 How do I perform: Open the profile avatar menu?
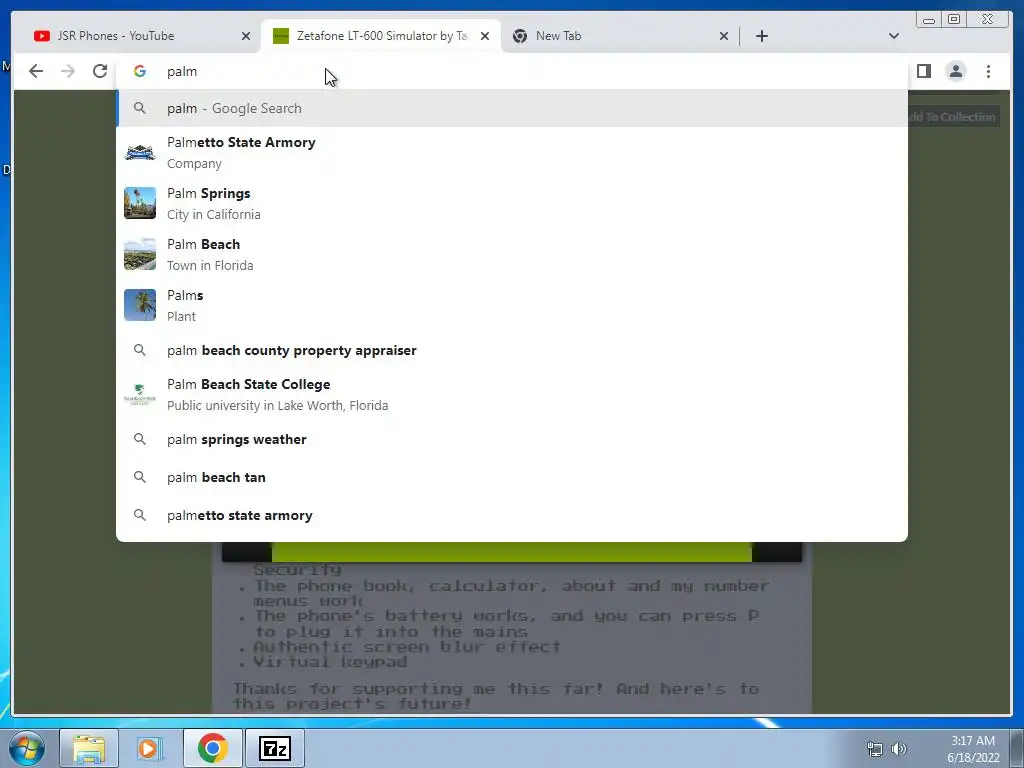(x=955, y=71)
